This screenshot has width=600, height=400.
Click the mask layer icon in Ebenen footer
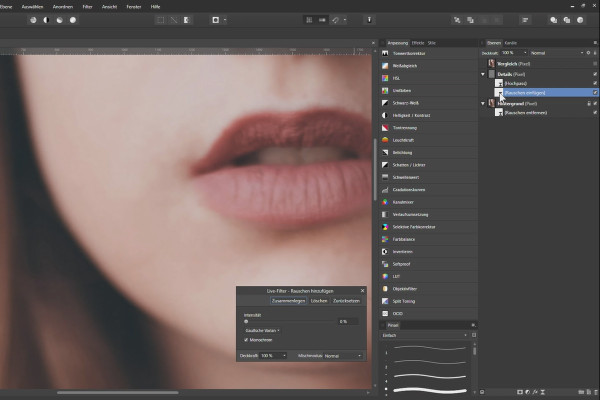520,392
